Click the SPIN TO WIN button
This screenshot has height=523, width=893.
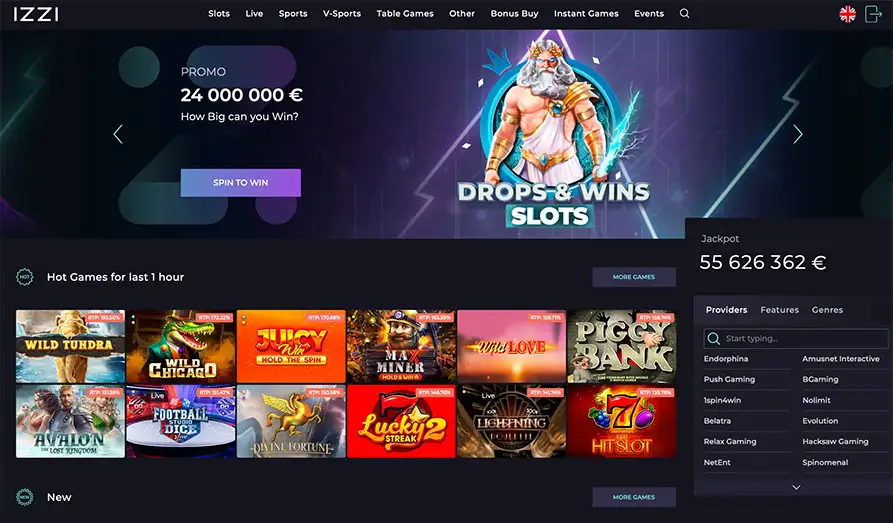pyautogui.click(x=240, y=183)
